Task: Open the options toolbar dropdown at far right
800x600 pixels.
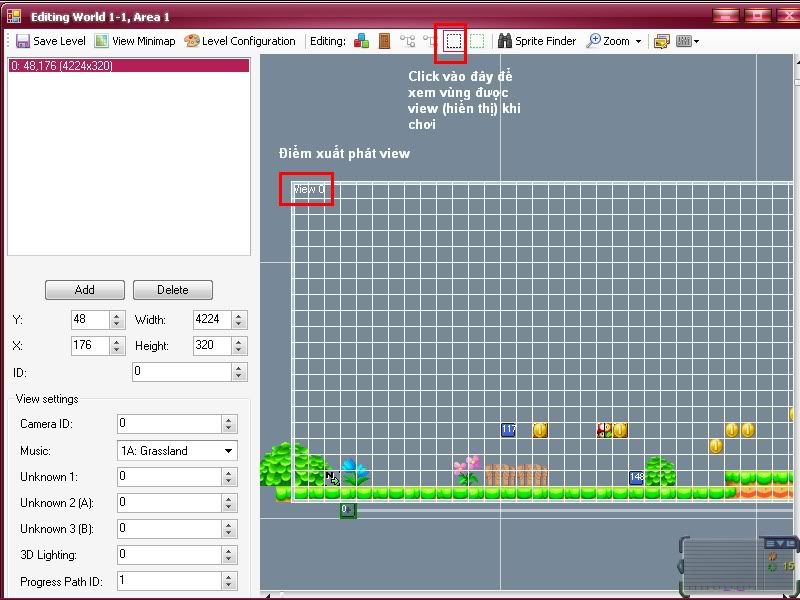Action: [x=687, y=41]
